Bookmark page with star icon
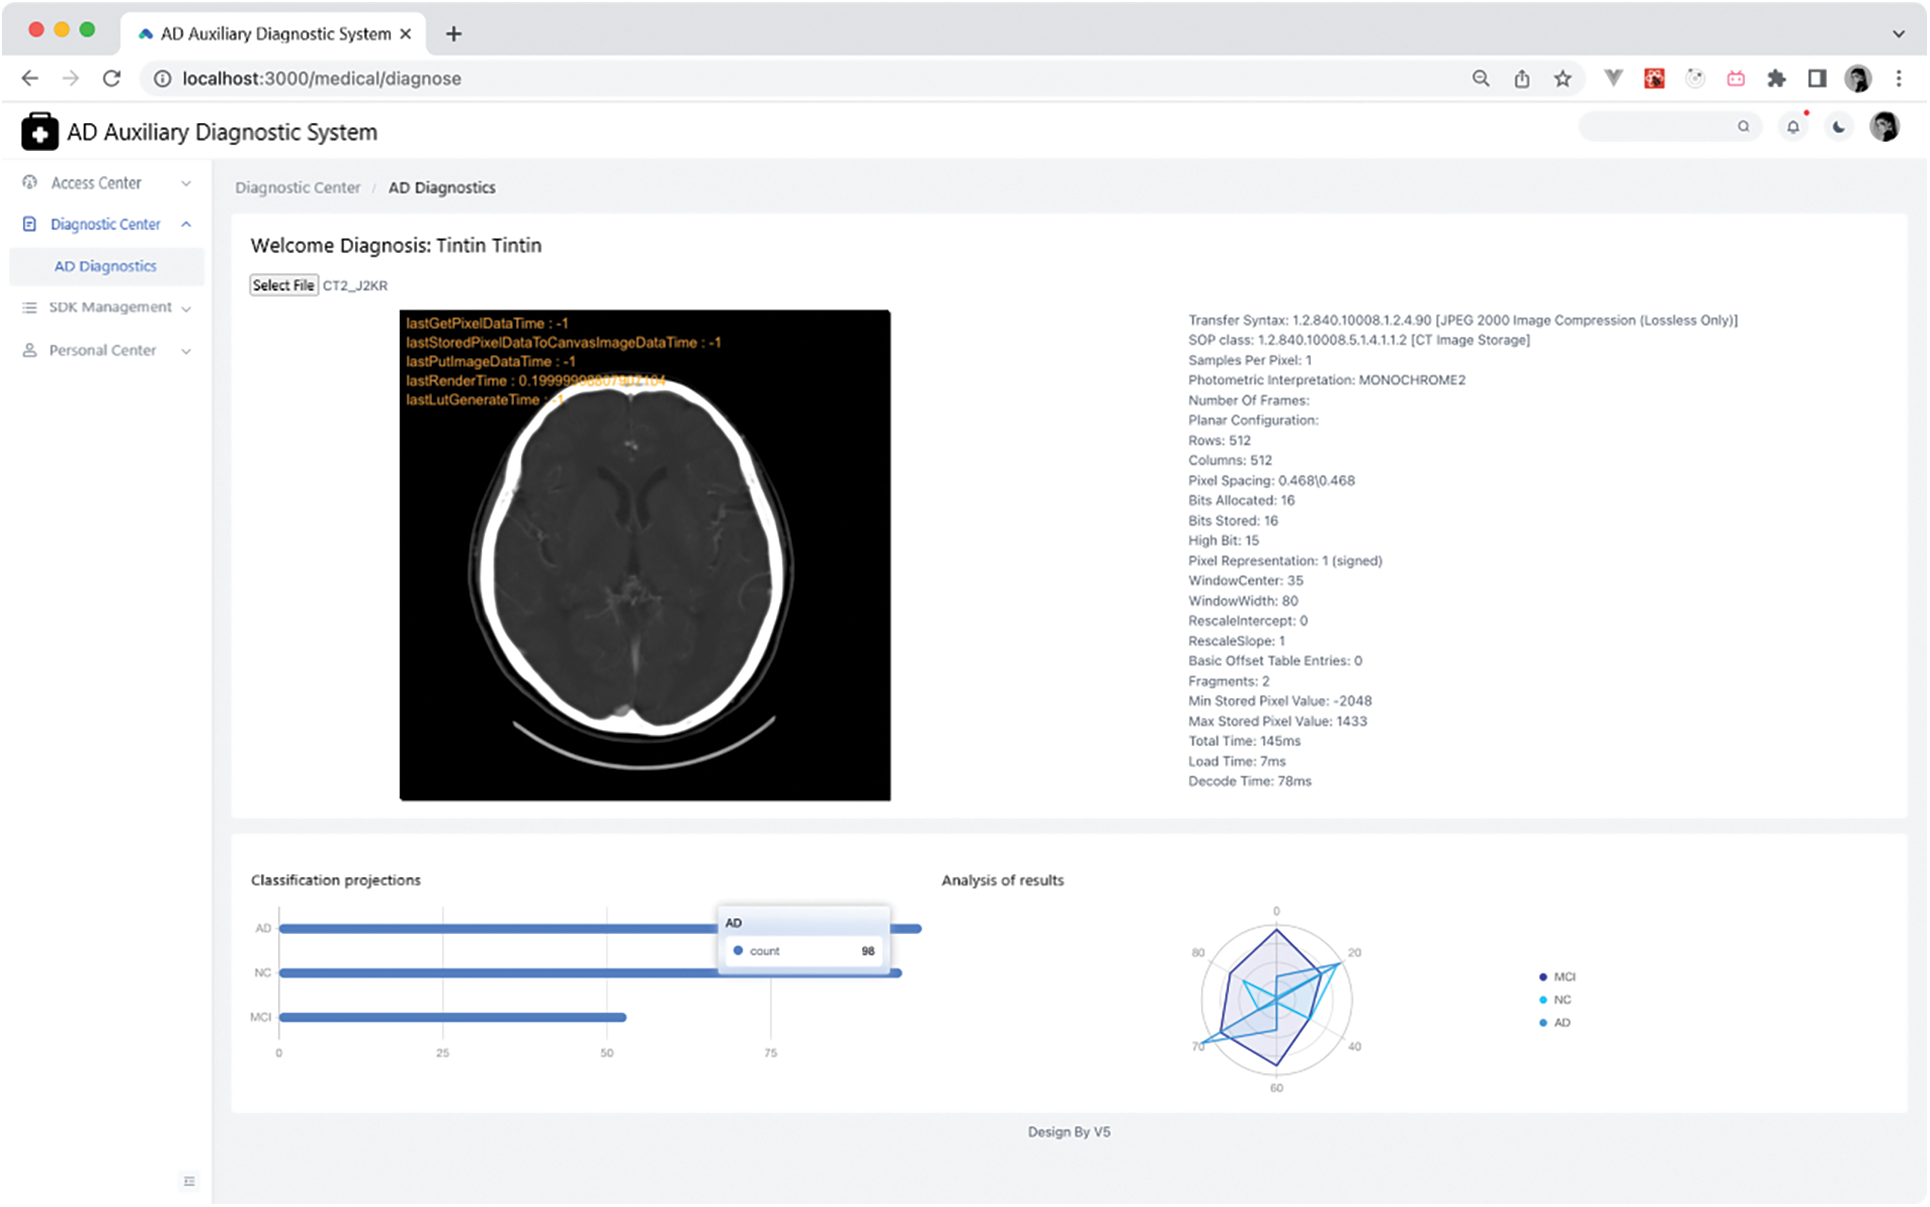The image size is (1930, 1207). click(x=1562, y=79)
